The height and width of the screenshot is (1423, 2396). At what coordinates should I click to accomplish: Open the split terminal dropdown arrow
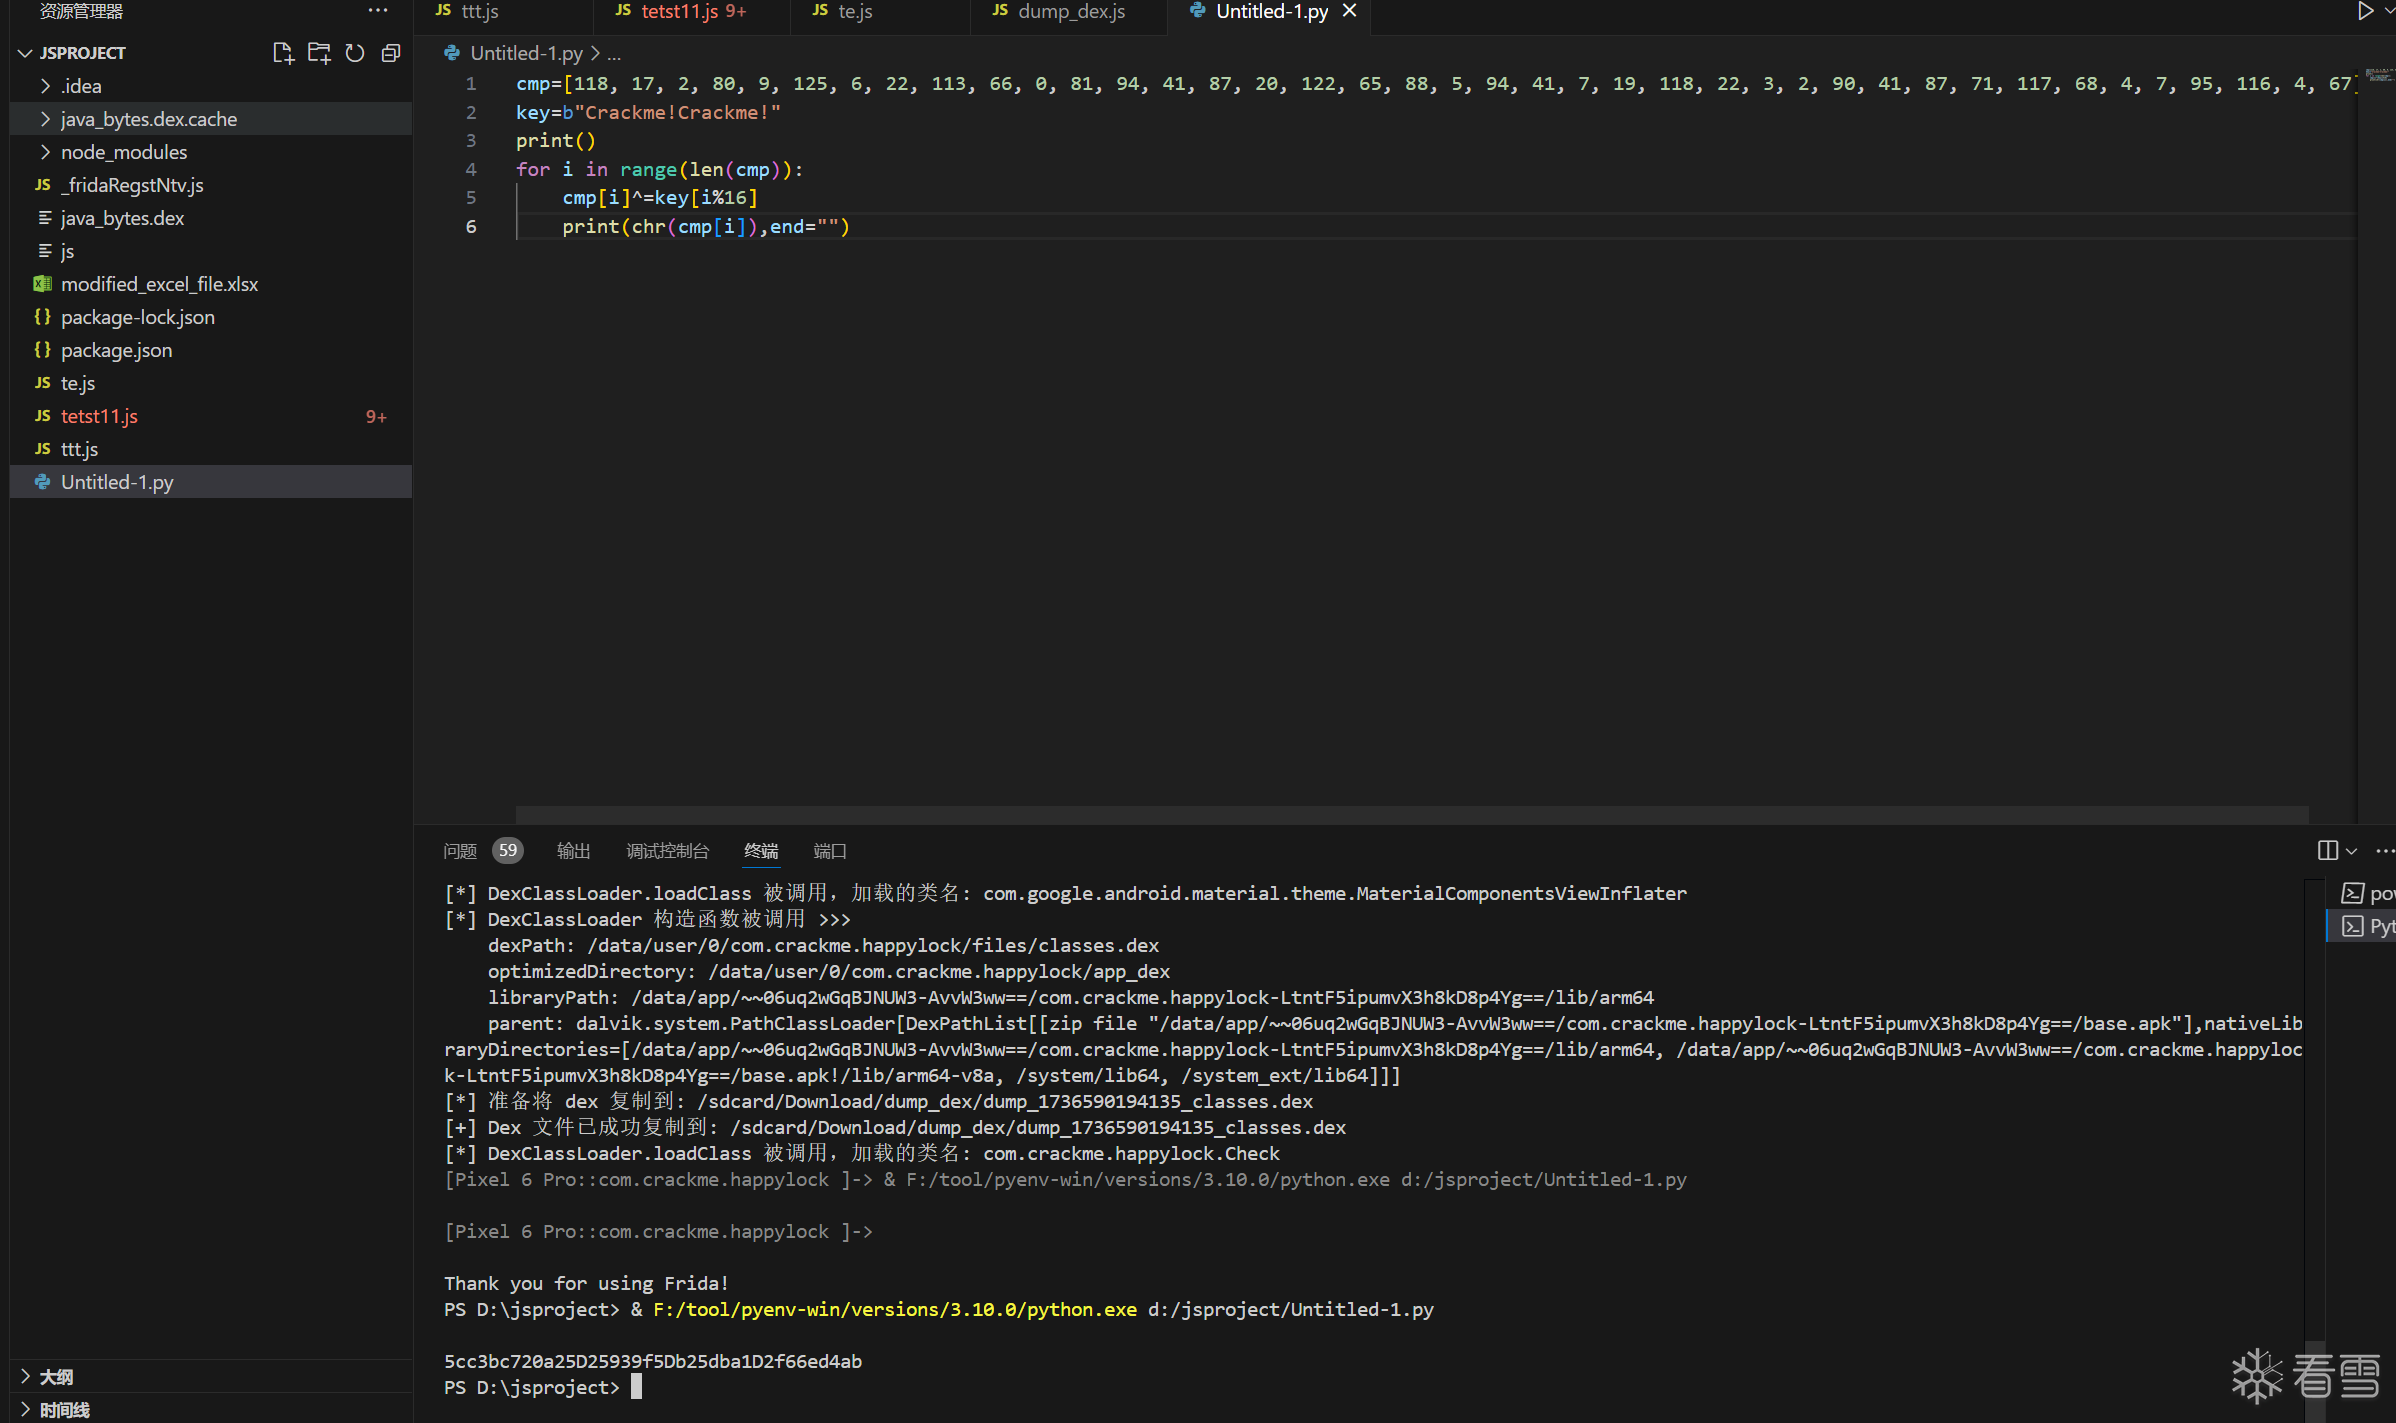(x=2351, y=851)
